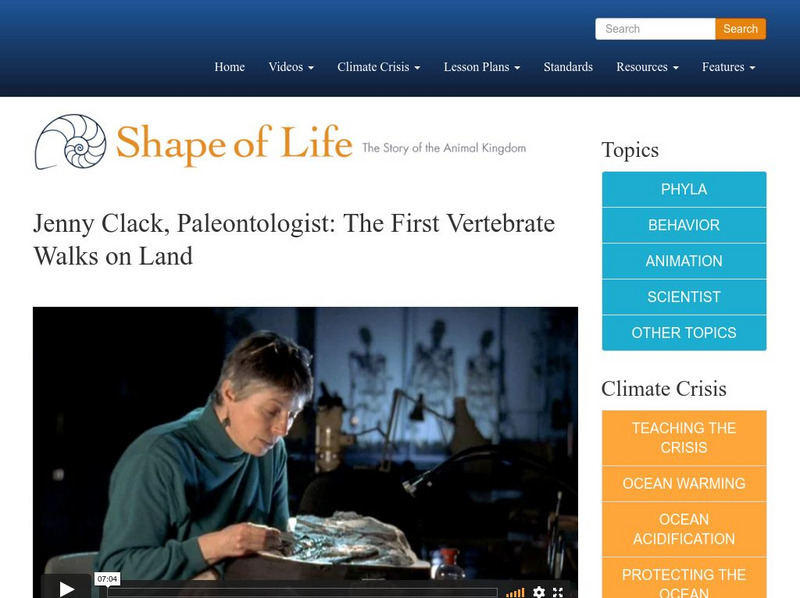Open Teaching the Crisis link
Viewport: 800px width, 598px height.
click(684, 438)
